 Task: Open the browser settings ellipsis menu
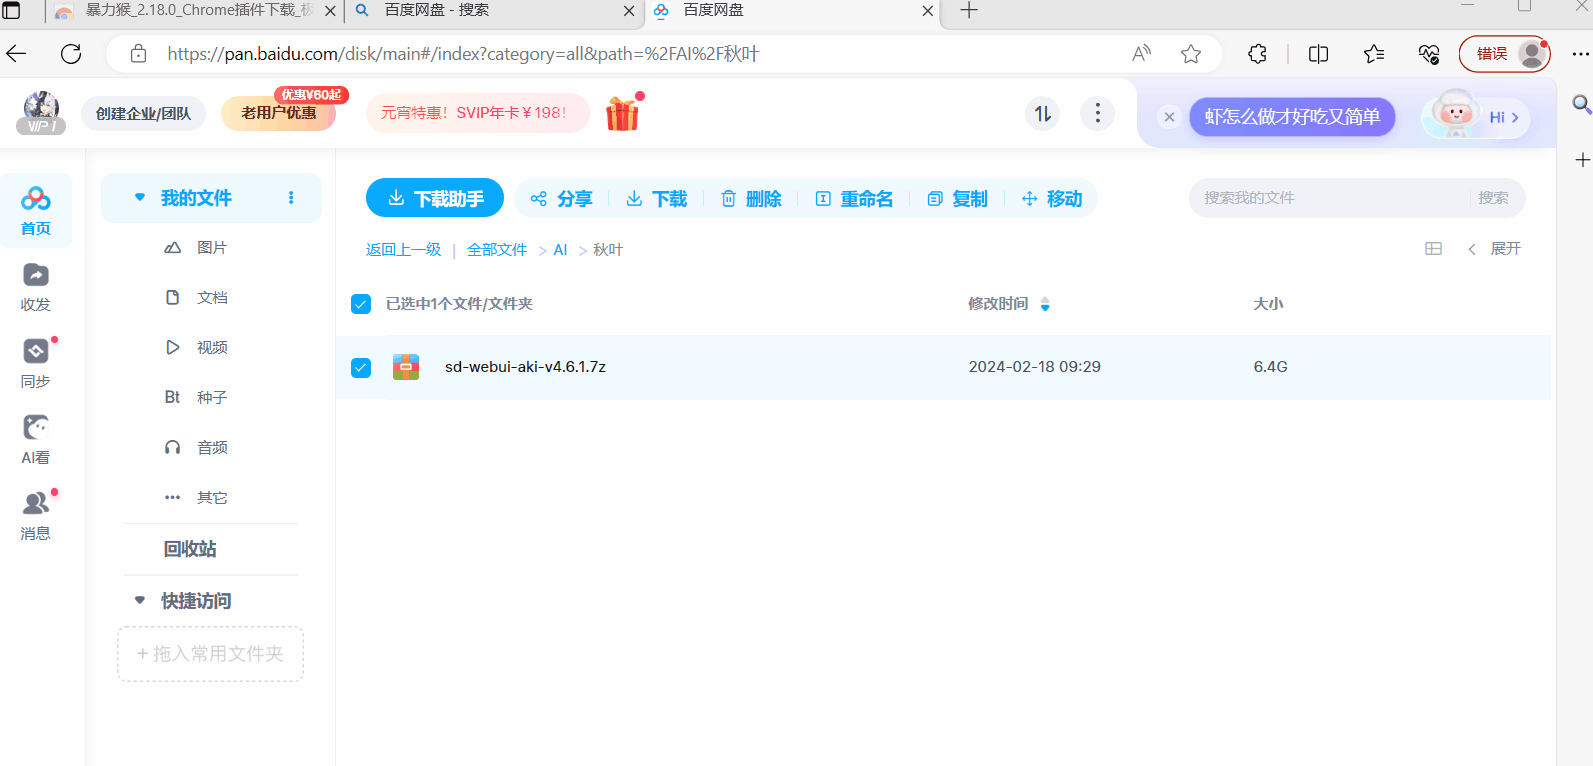pos(1580,54)
